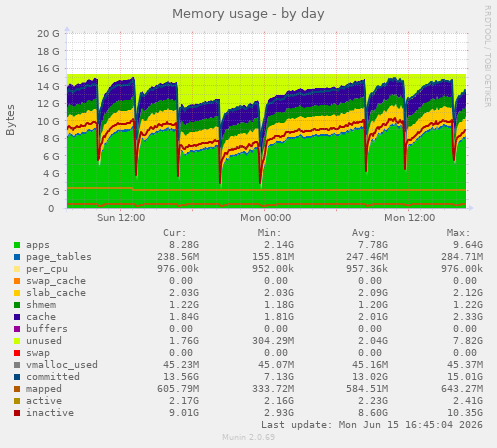Screen dimensions: 497x448
Task: Click cache avg value 2.01G
Action: [x=373, y=317]
